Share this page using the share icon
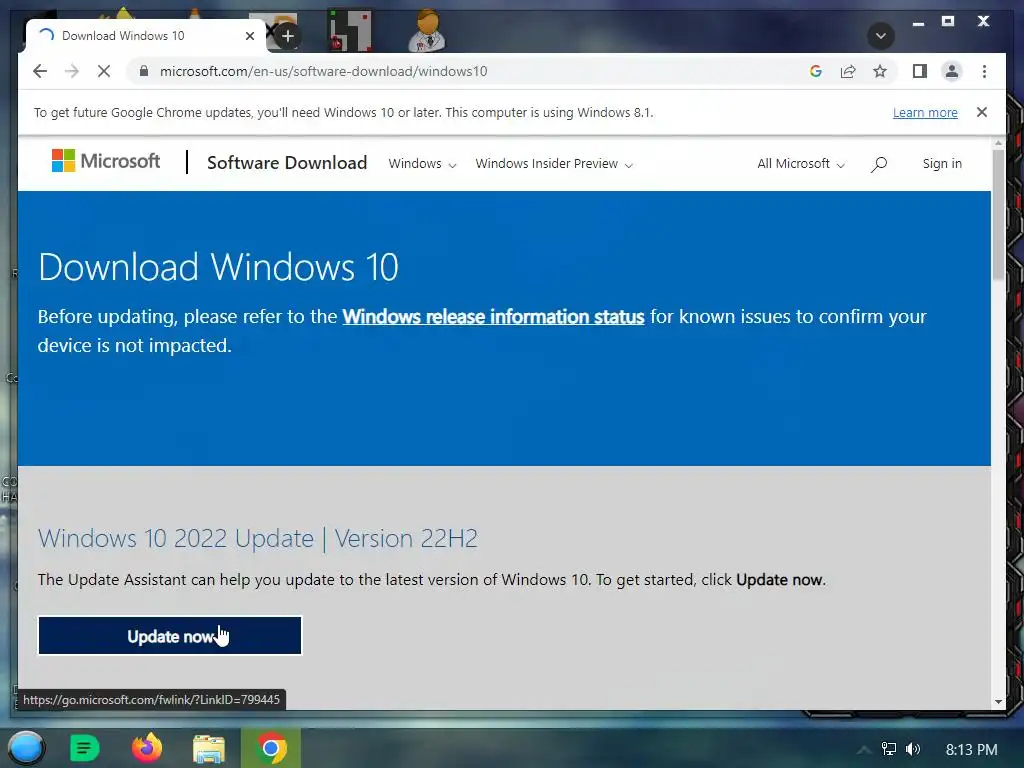This screenshot has height=768, width=1024. (x=848, y=71)
